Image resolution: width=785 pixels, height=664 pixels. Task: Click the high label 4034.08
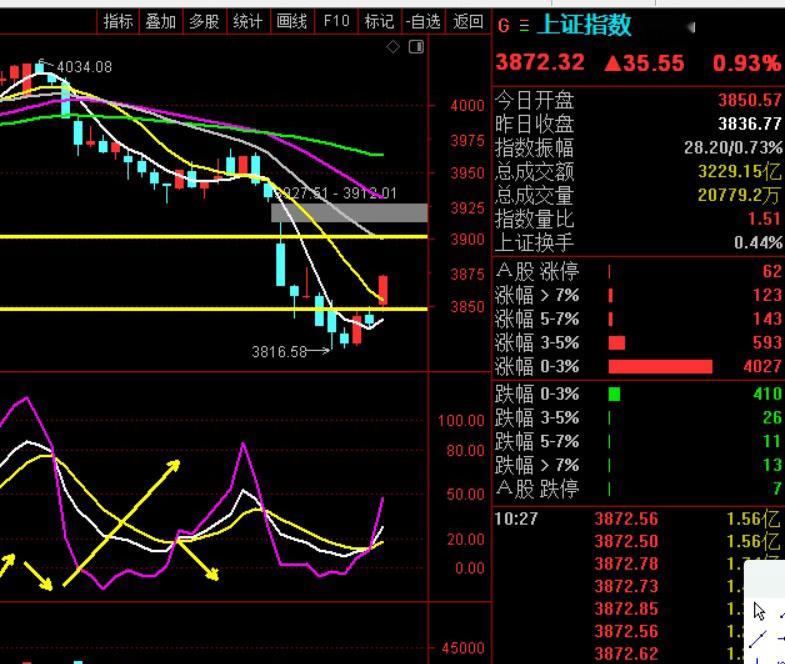85,67
